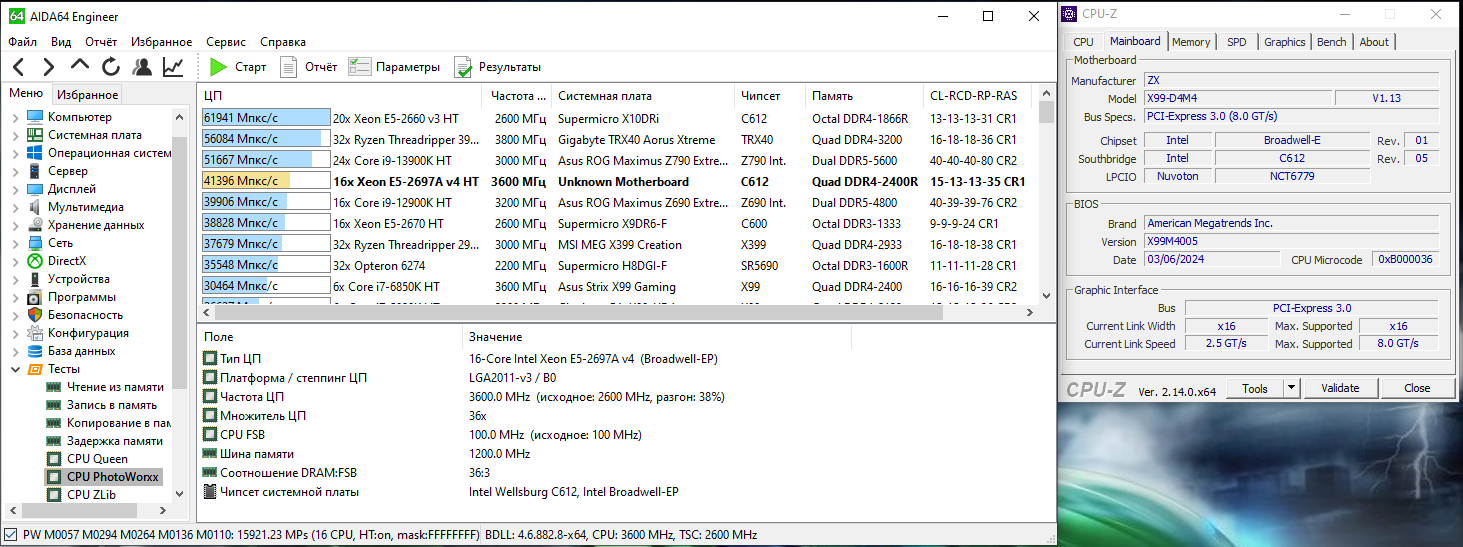
Task: Click the Refresh toolbar icon
Action: (x=111, y=67)
